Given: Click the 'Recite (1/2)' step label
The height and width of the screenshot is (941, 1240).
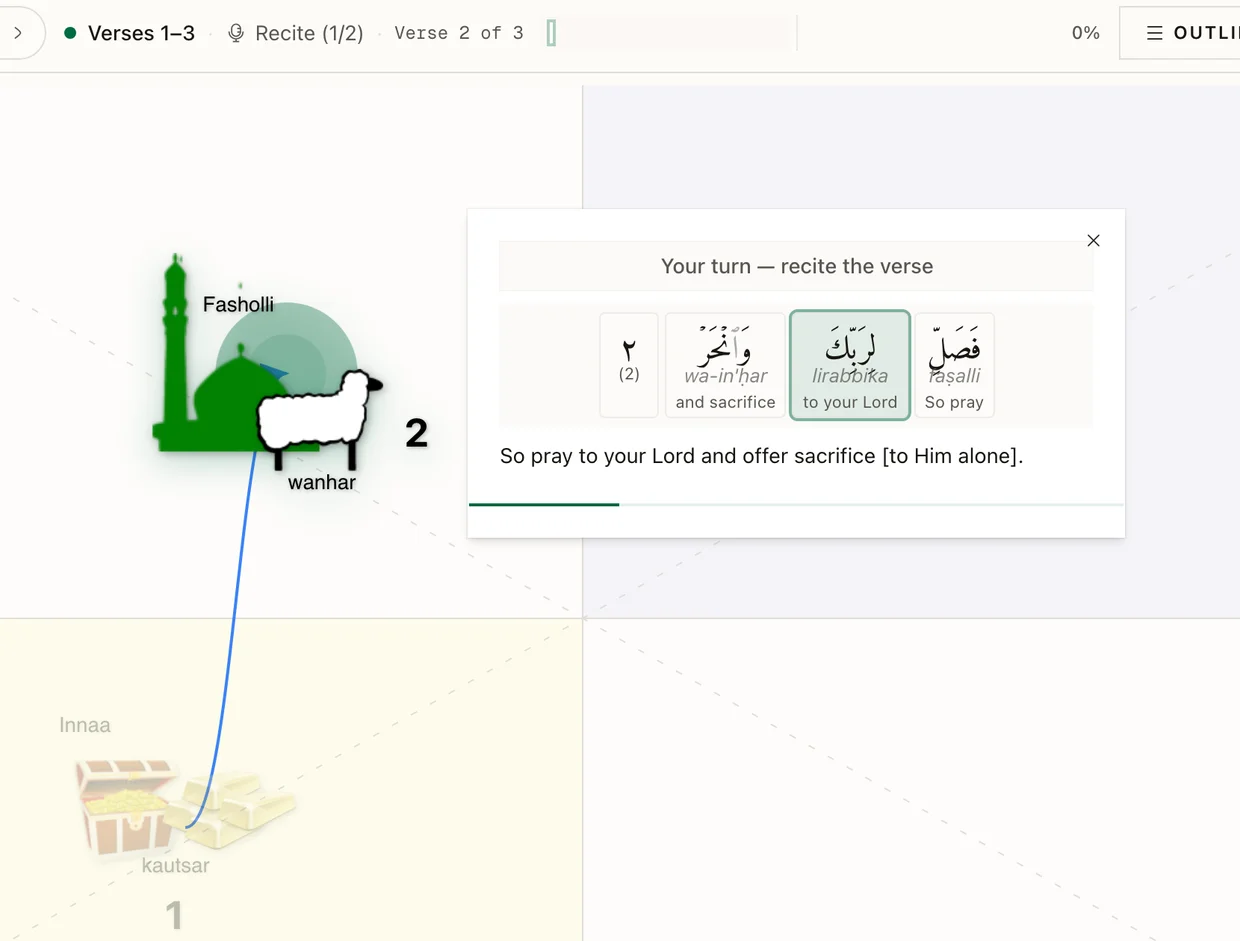Looking at the screenshot, I should pos(309,33).
